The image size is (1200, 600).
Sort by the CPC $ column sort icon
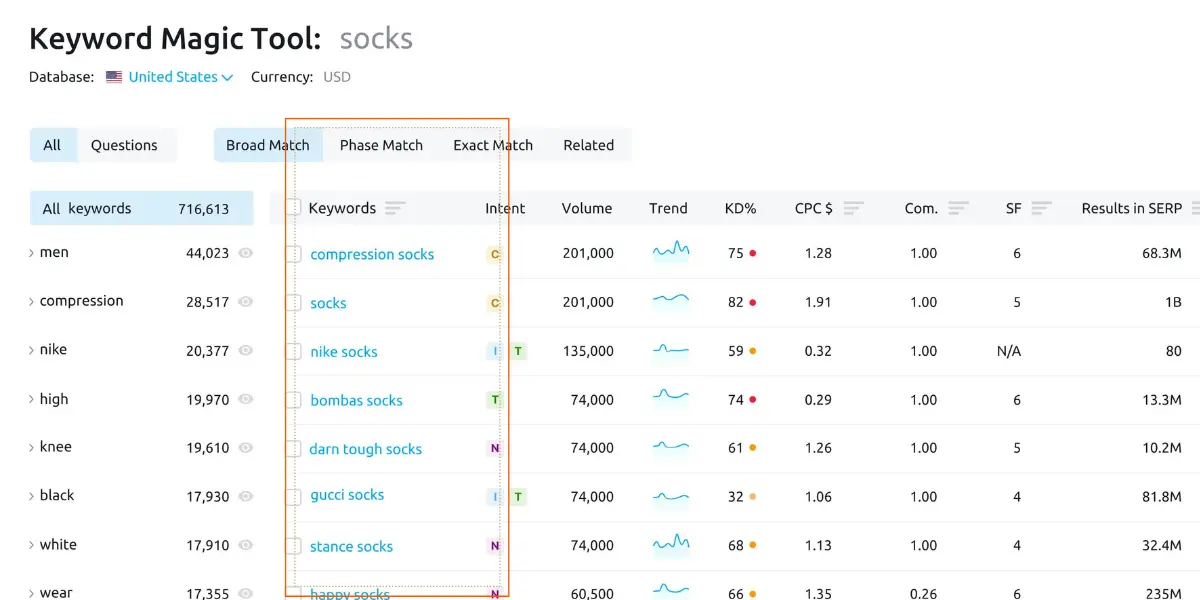853,208
